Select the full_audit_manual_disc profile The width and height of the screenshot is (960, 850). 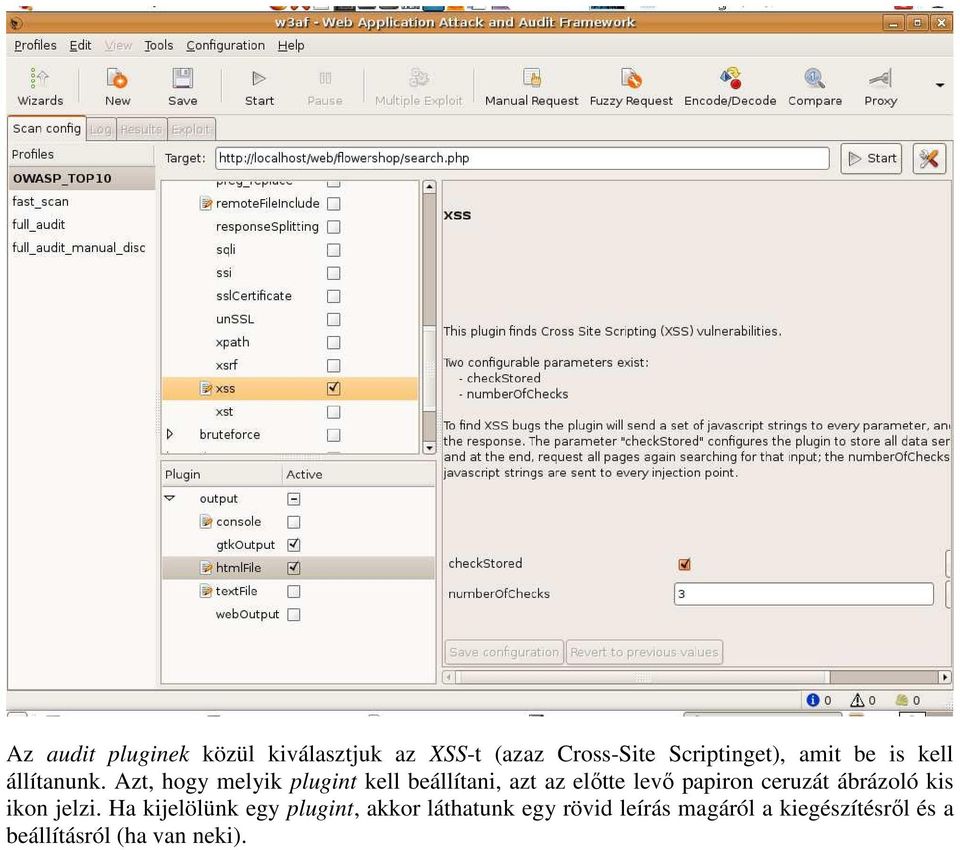[79, 248]
